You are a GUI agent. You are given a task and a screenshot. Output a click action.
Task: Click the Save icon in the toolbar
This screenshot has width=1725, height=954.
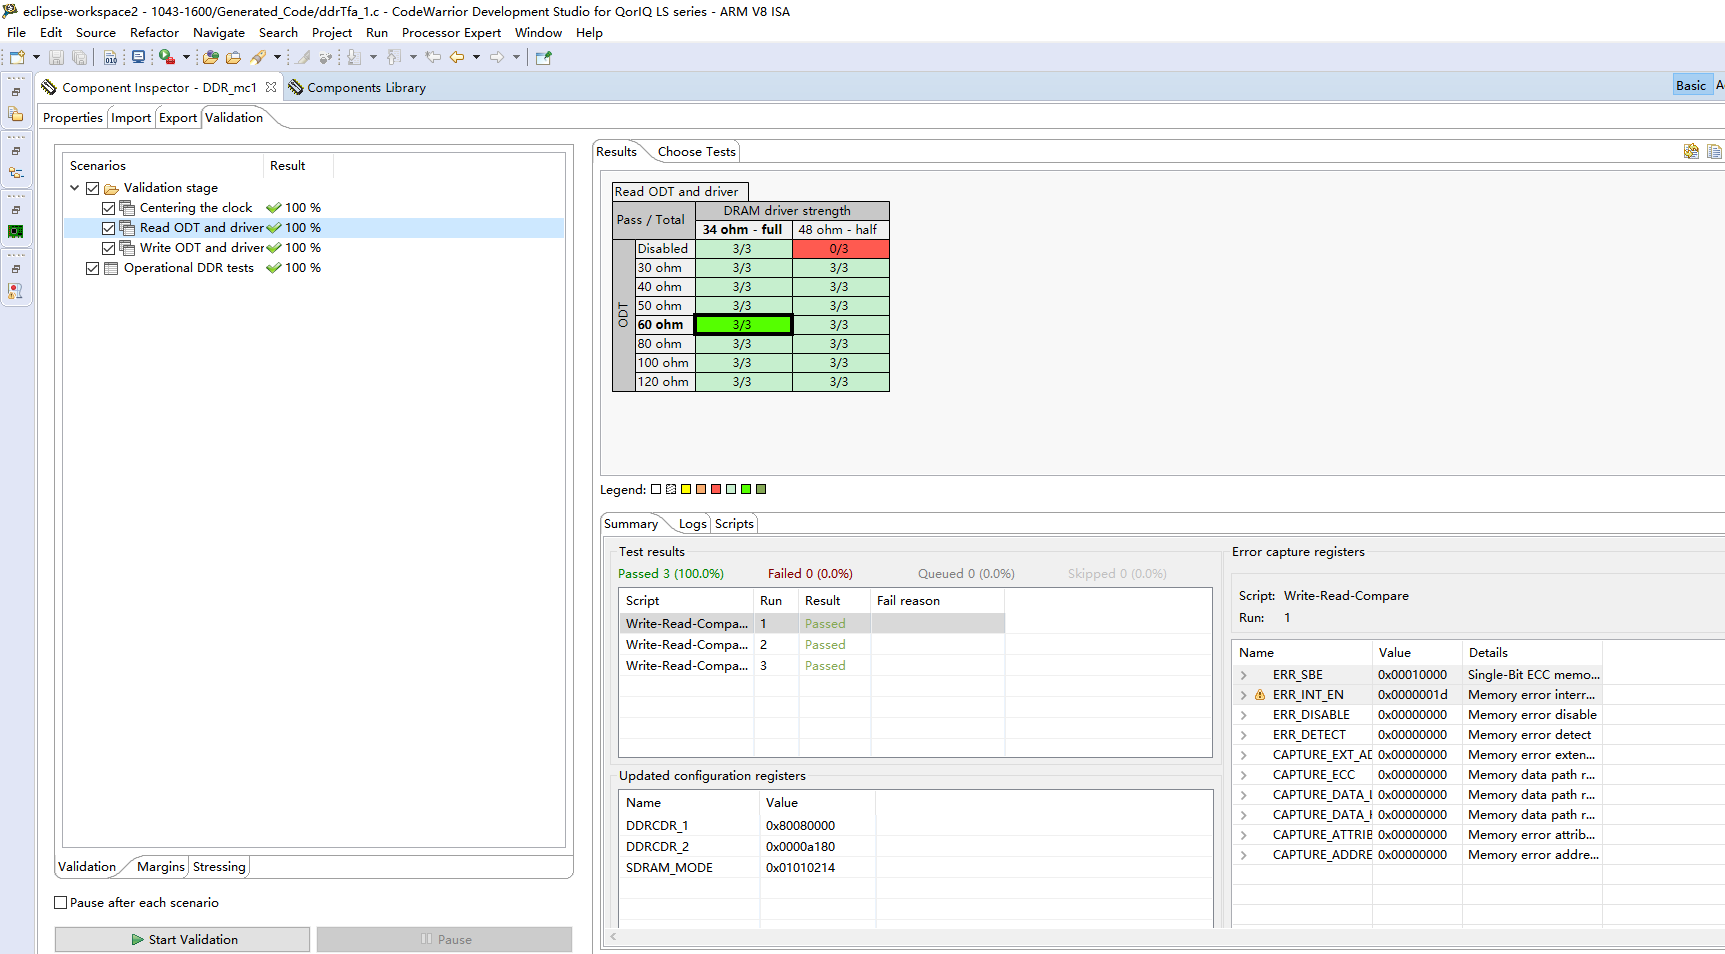pos(56,57)
